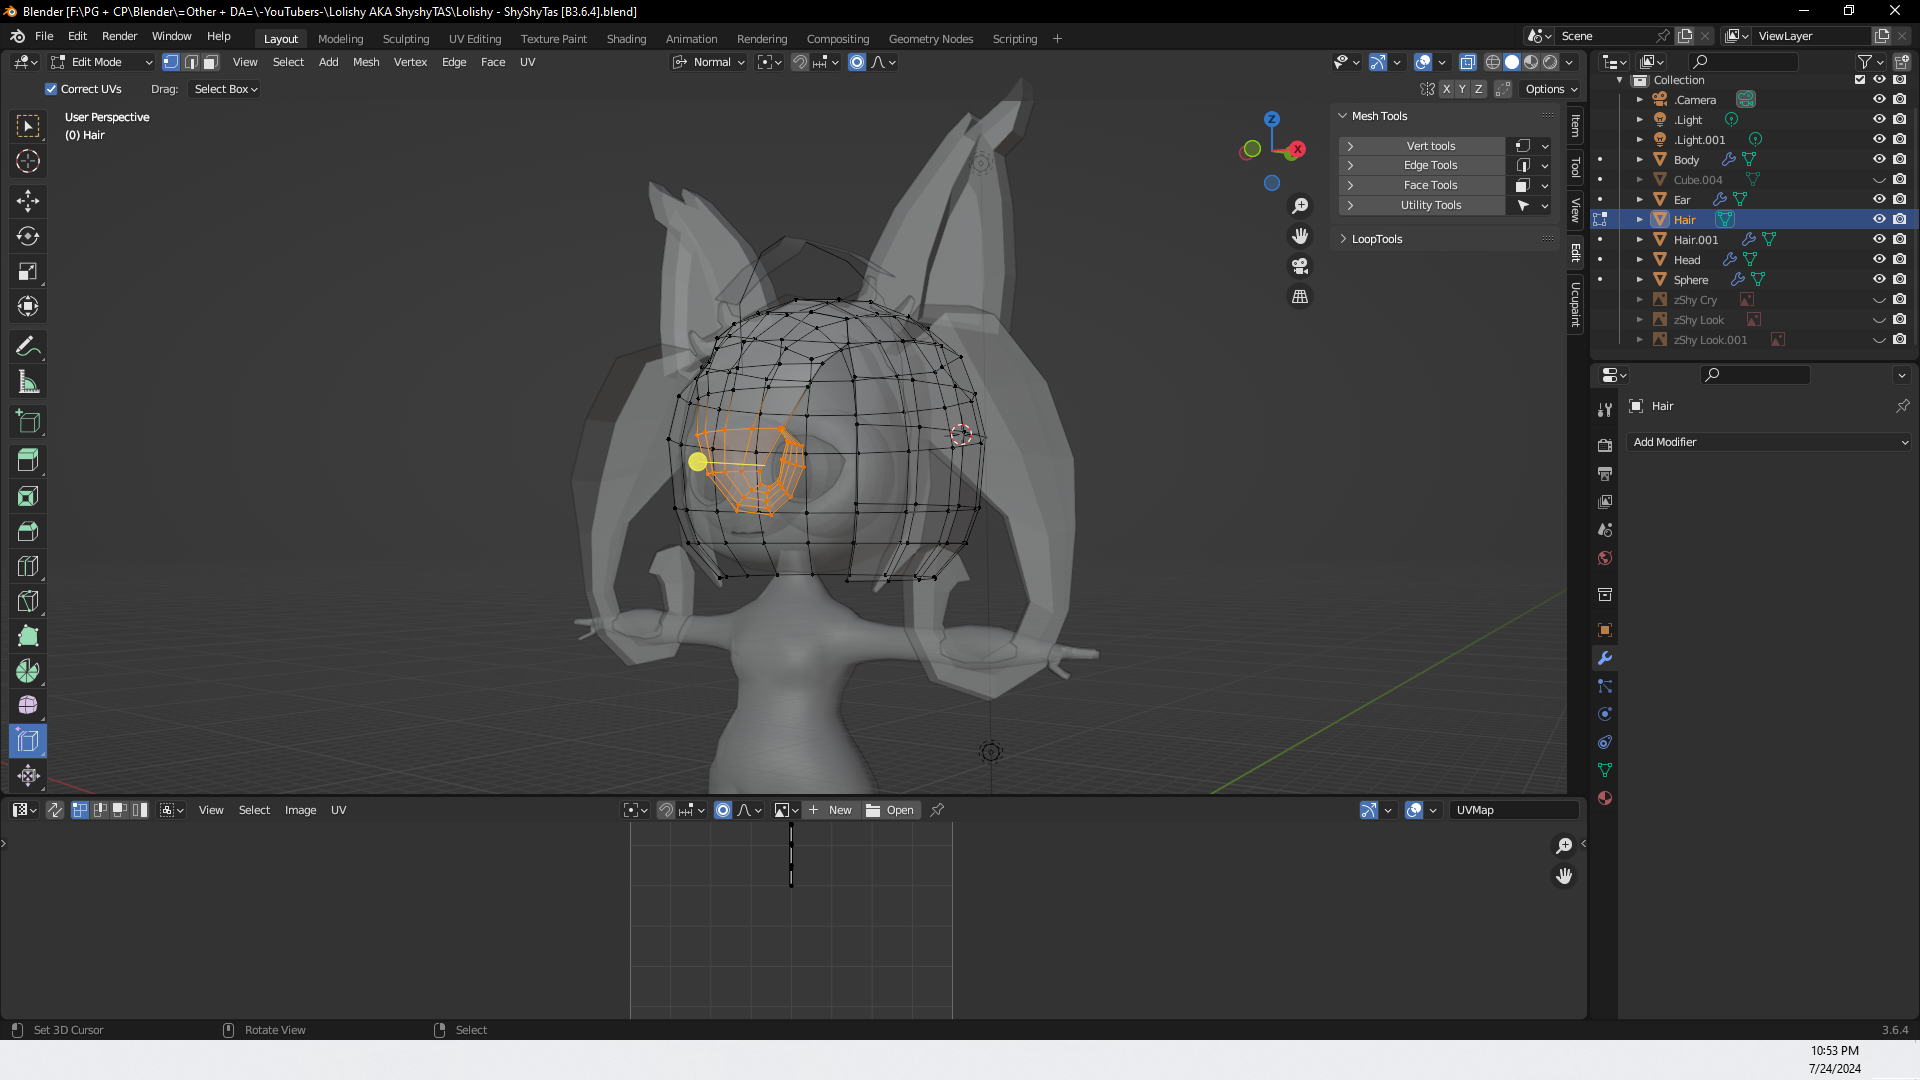Open the Modifiers wrench properties tab

pos(1605,658)
